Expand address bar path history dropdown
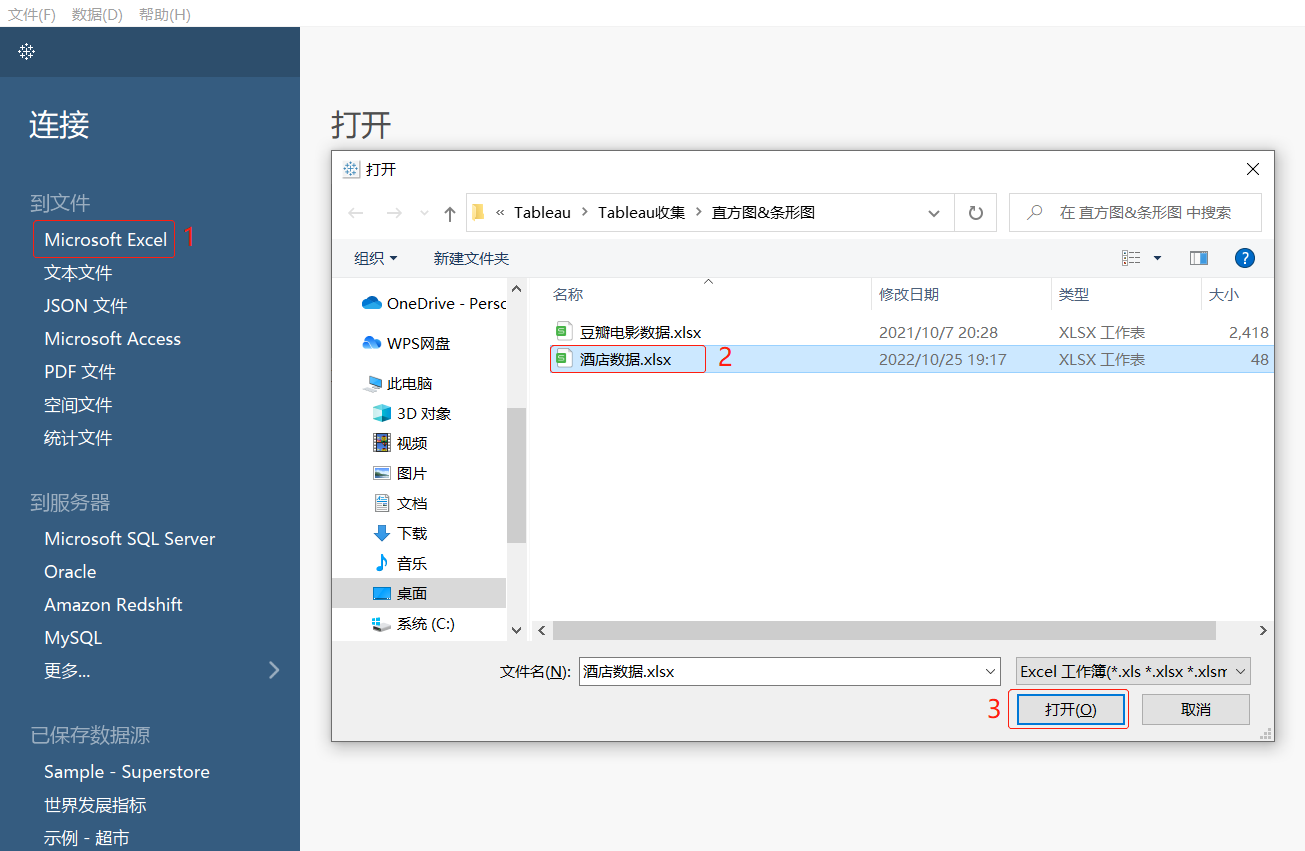 click(934, 213)
